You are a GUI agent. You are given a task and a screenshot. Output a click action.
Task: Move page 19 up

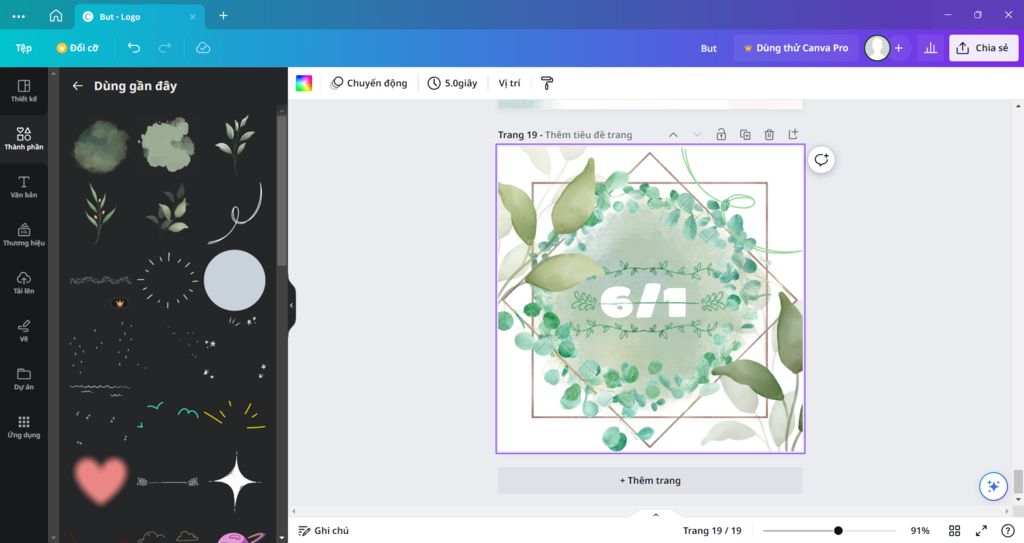point(673,135)
